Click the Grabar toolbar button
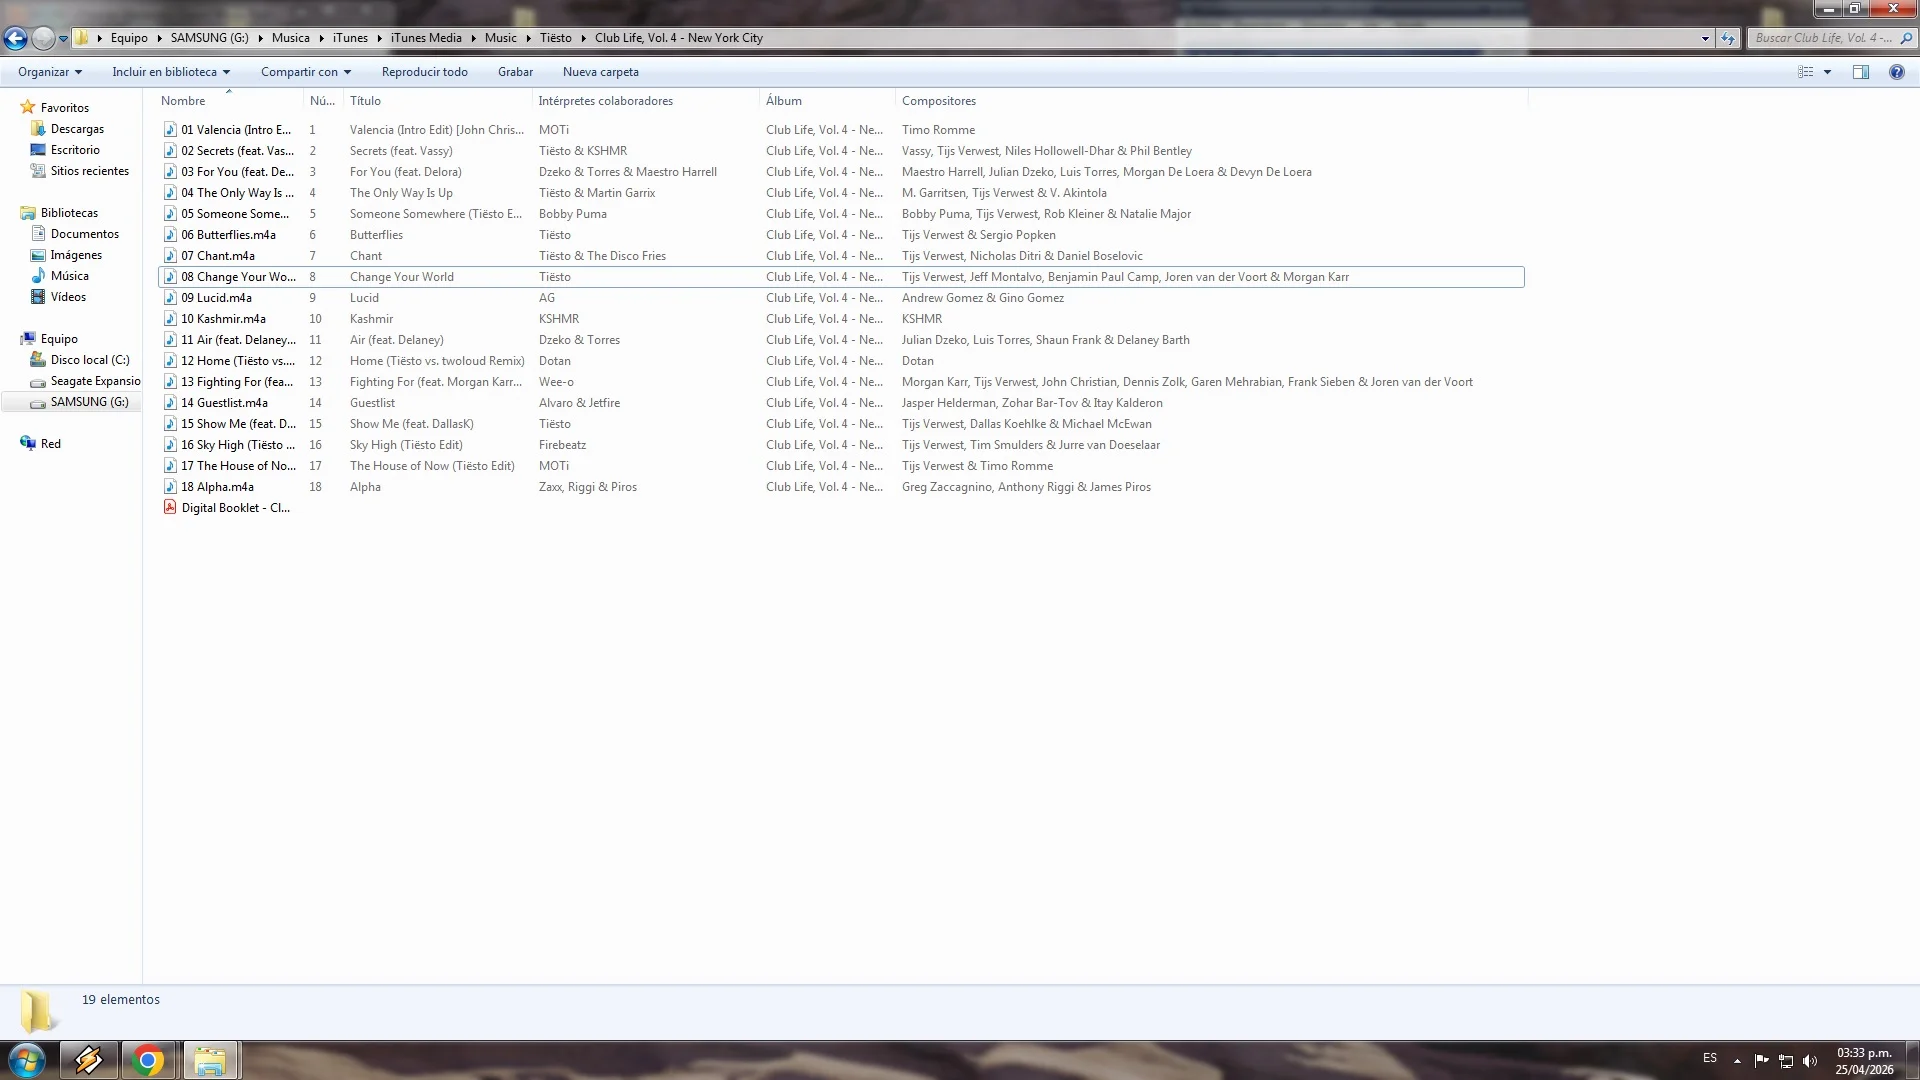The image size is (1920, 1080). click(x=515, y=72)
